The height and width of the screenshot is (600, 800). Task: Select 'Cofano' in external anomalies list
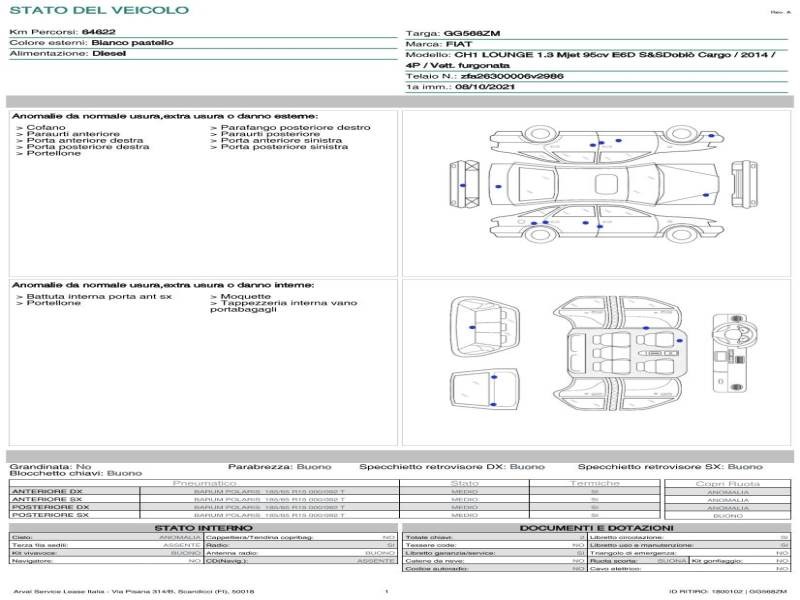tap(41, 128)
